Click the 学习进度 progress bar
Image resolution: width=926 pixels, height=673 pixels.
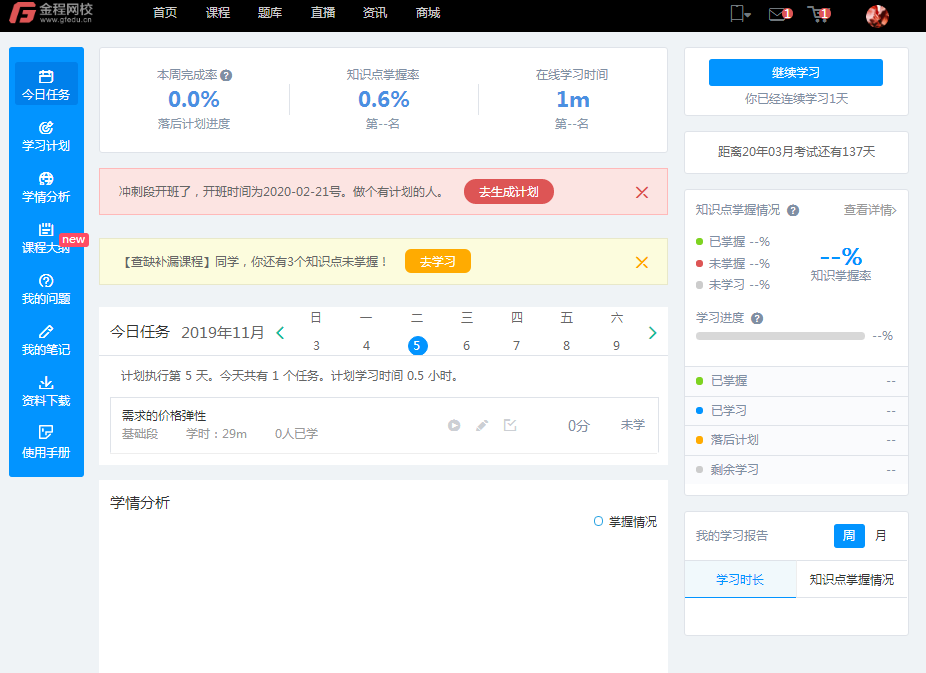pos(780,336)
